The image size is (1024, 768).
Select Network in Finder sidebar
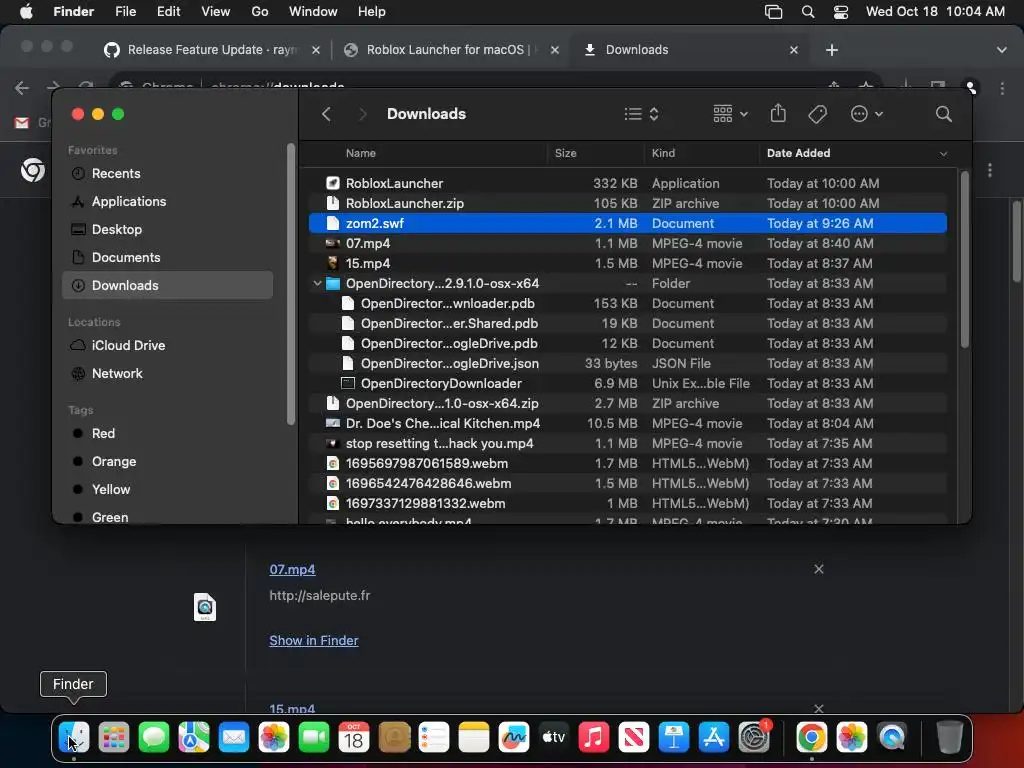coord(167,374)
